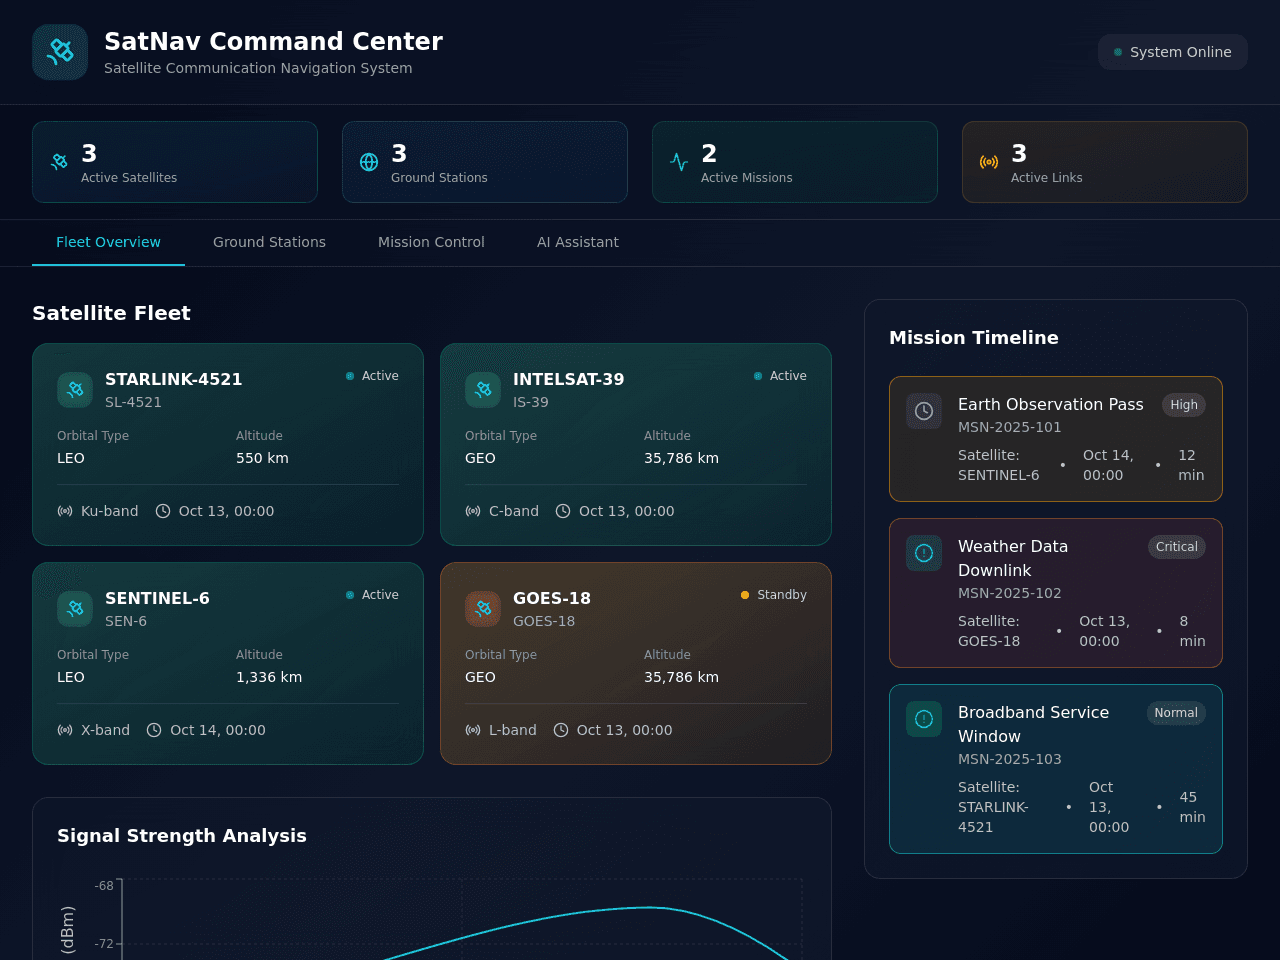Click the Active status on SENTINEL-6
The height and width of the screenshot is (960, 1280).
tap(372, 595)
